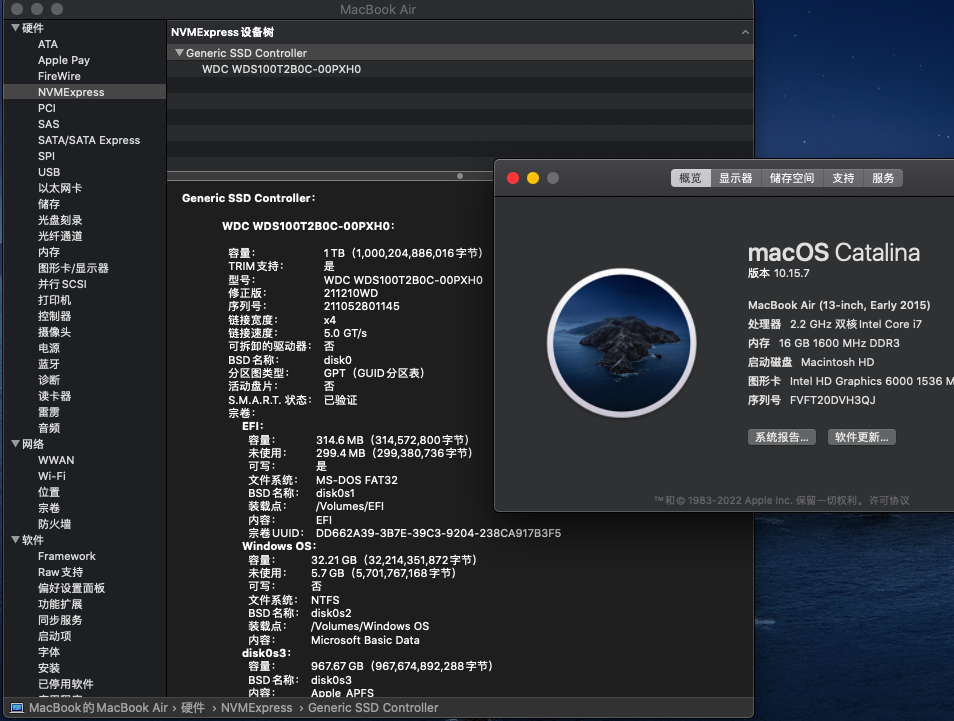Collapse the 硬件 category triangle
Image resolution: width=954 pixels, height=721 pixels.
tap(15, 28)
